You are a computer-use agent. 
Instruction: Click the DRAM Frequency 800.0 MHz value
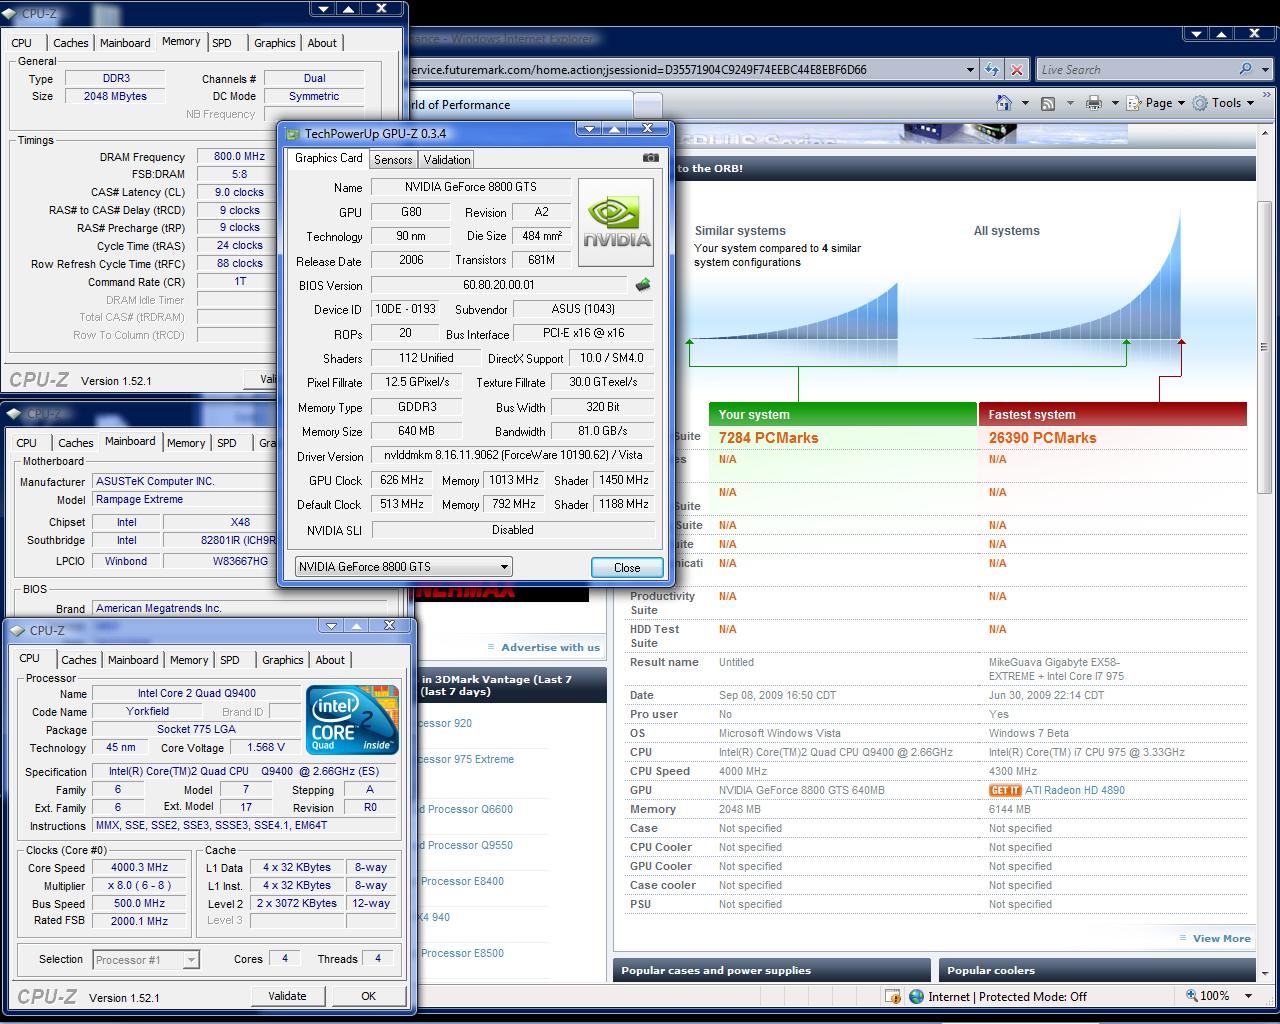click(239, 156)
